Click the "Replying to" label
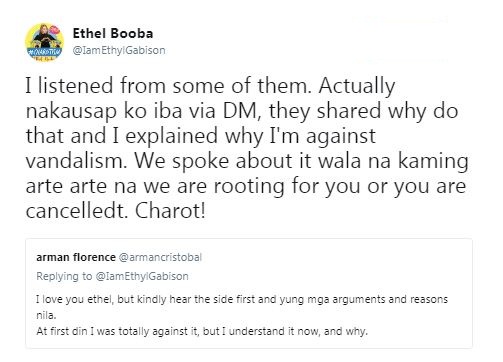 (64, 276)
